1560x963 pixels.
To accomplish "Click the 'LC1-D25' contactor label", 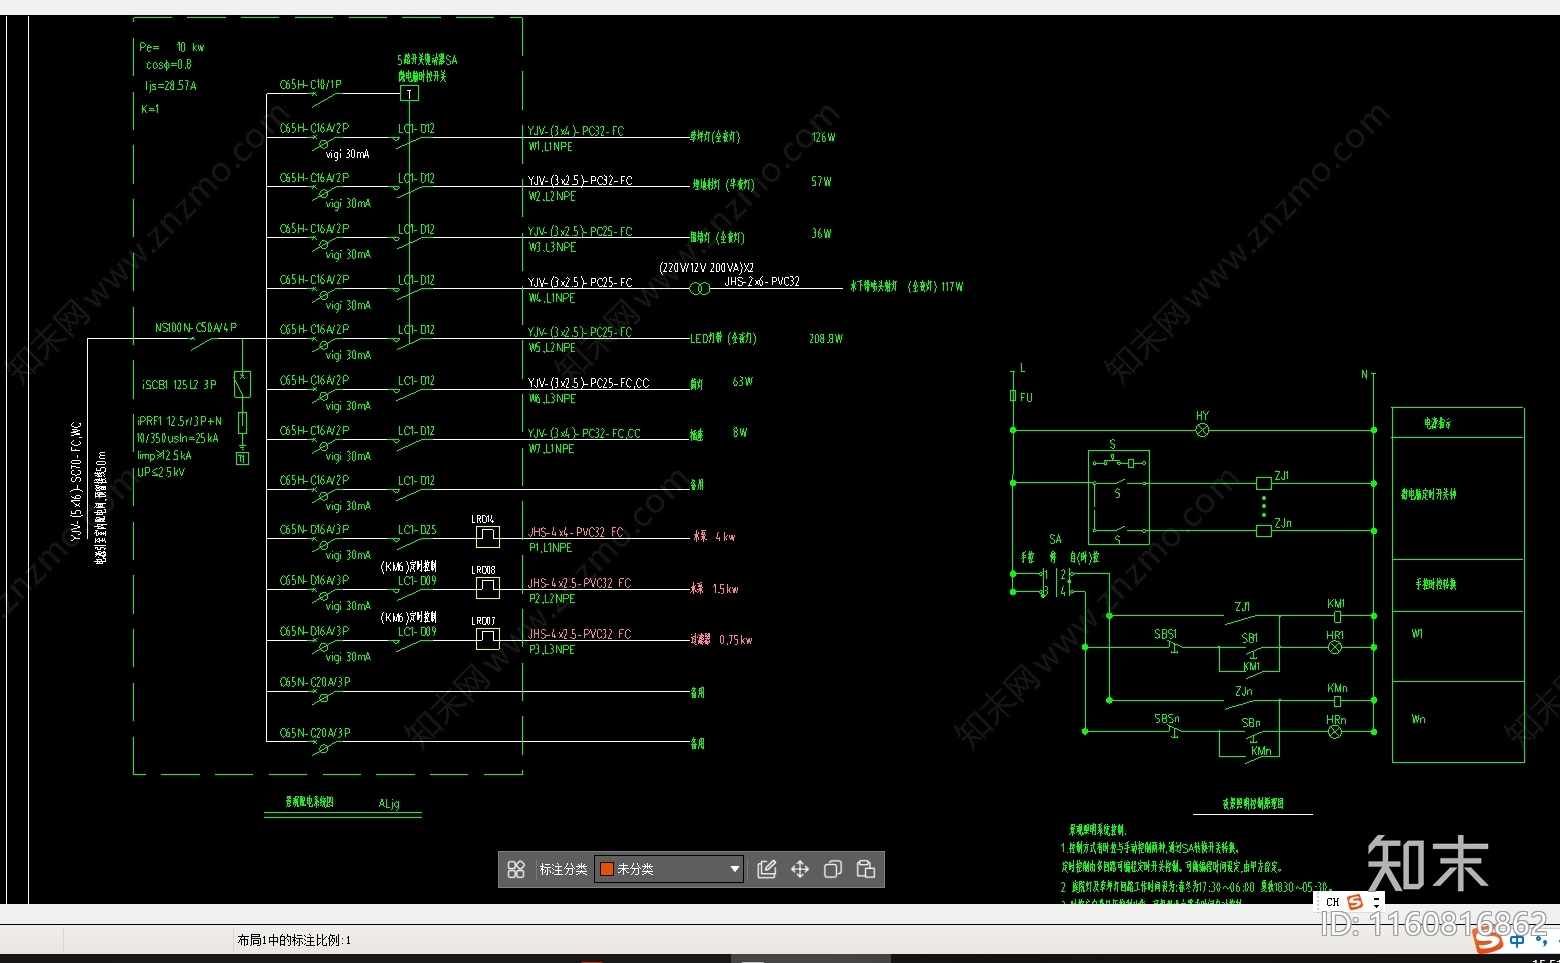I will click(x=417, y=530).
